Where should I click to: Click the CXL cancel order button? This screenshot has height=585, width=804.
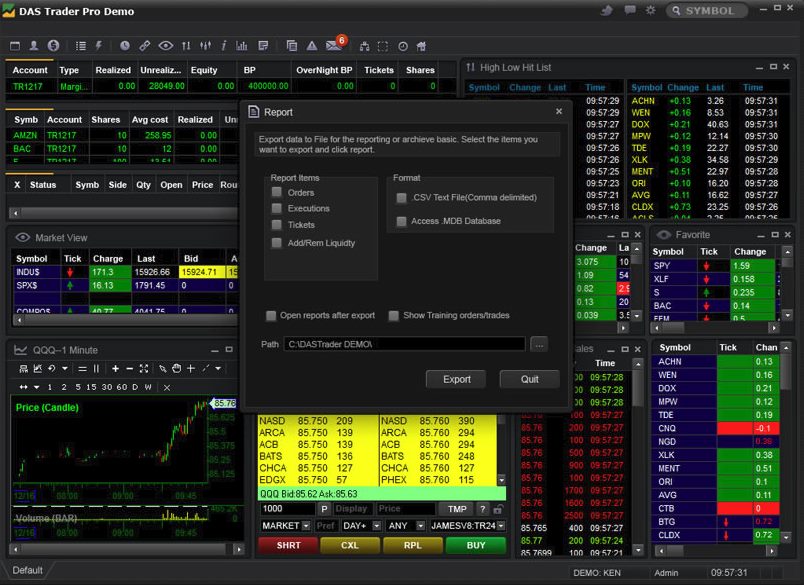350,546
